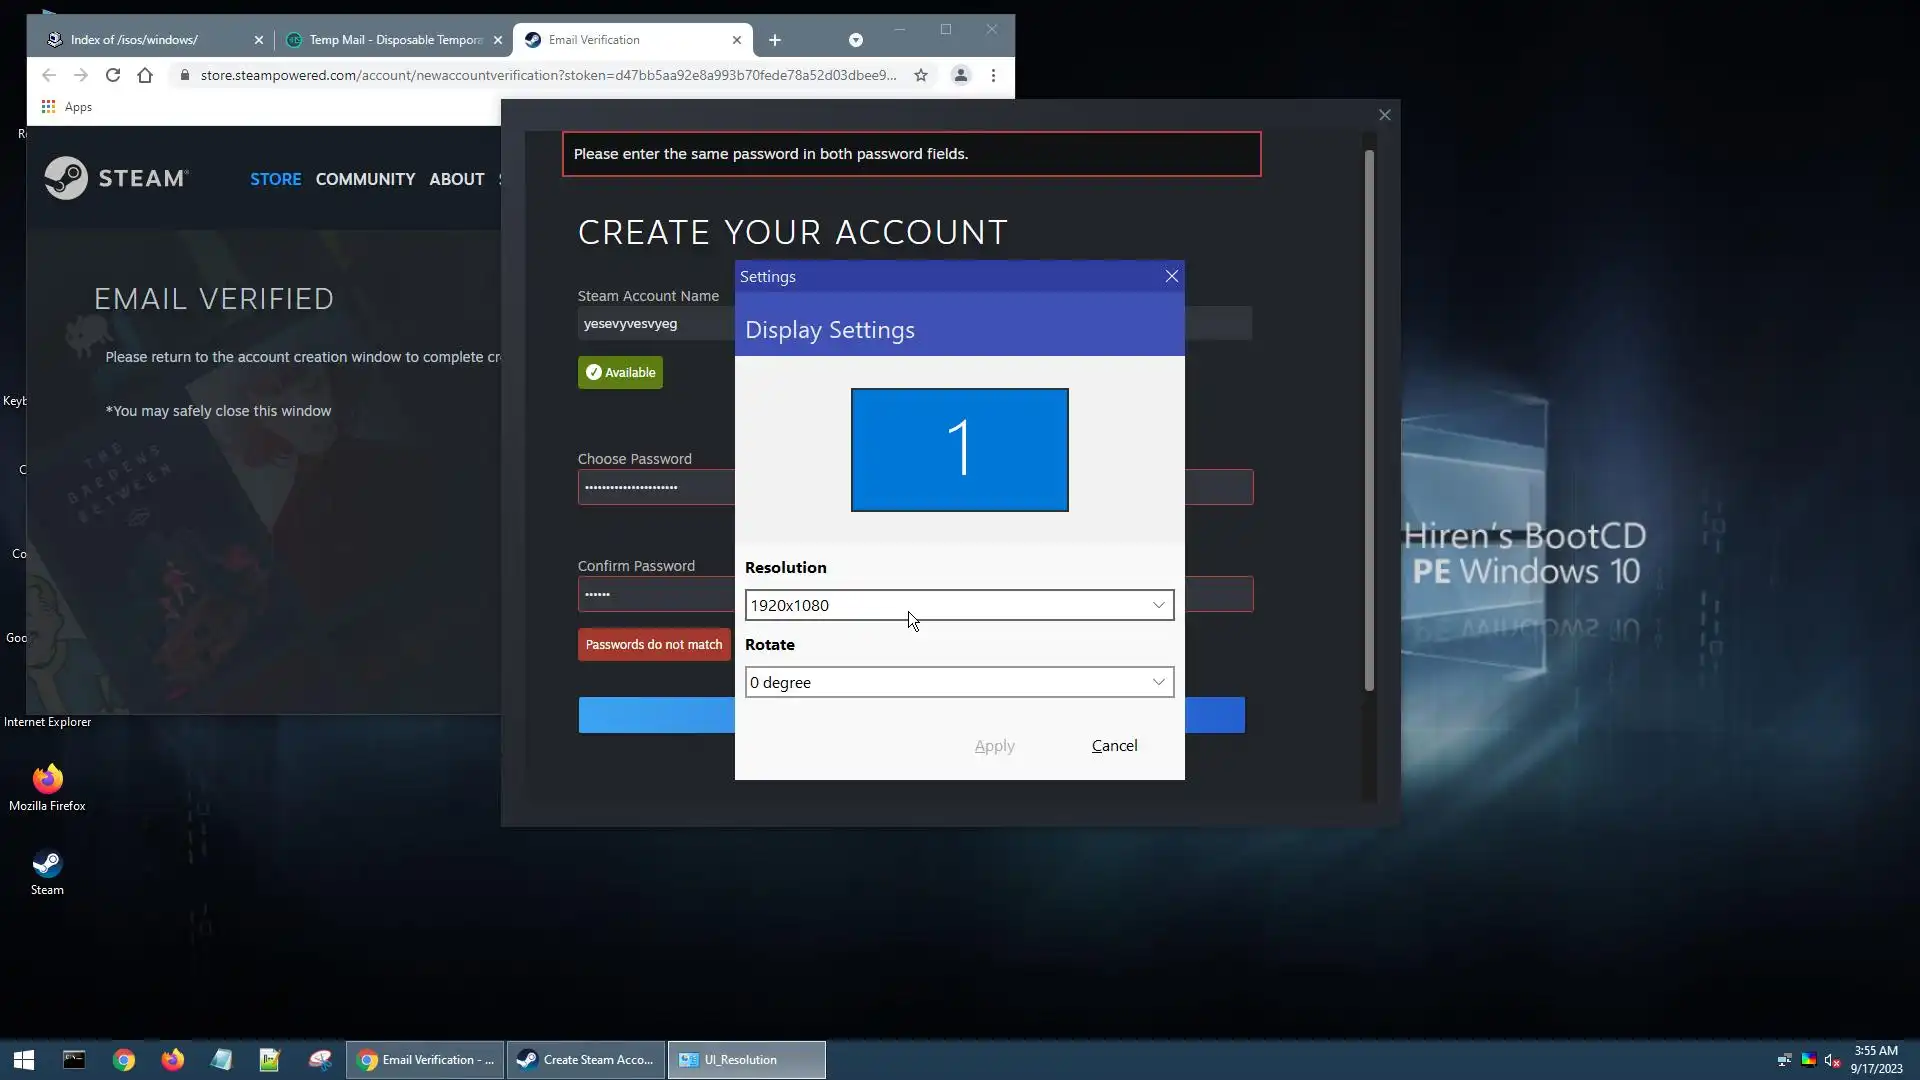
Task: Switch to Index of /isos/windows/ tab
Action: click(150, 40)
